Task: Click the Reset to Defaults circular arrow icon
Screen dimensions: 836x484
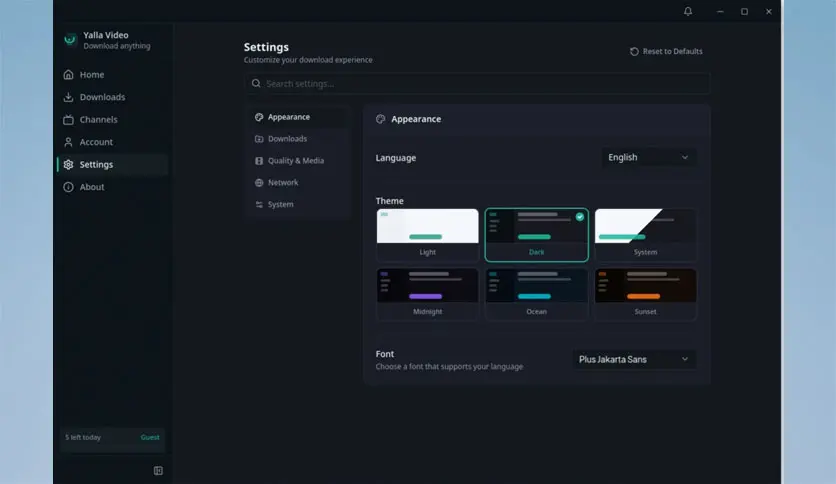Action: pos(634,52)
